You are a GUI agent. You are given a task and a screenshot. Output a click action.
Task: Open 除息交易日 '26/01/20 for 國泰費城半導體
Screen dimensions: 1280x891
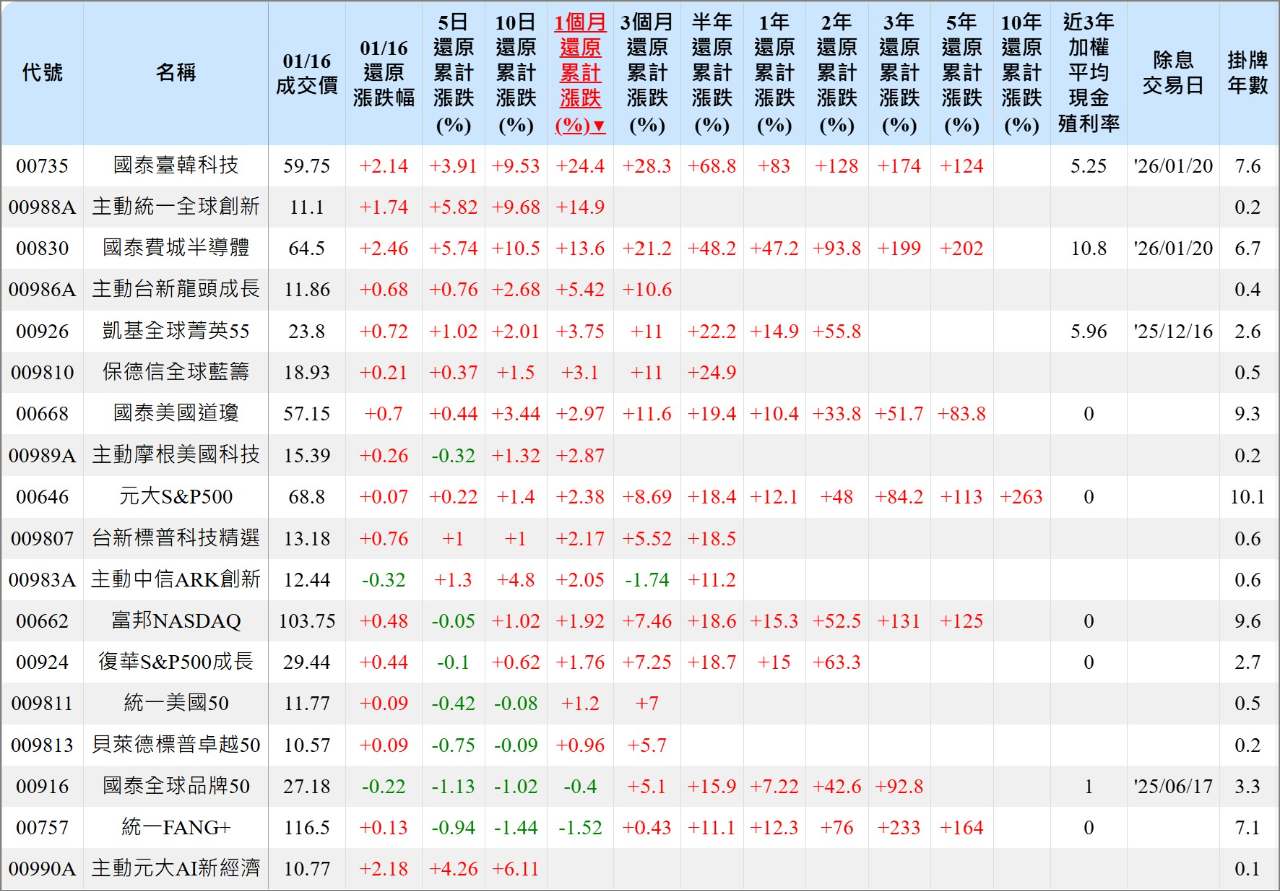click(x=1173, y=248)
